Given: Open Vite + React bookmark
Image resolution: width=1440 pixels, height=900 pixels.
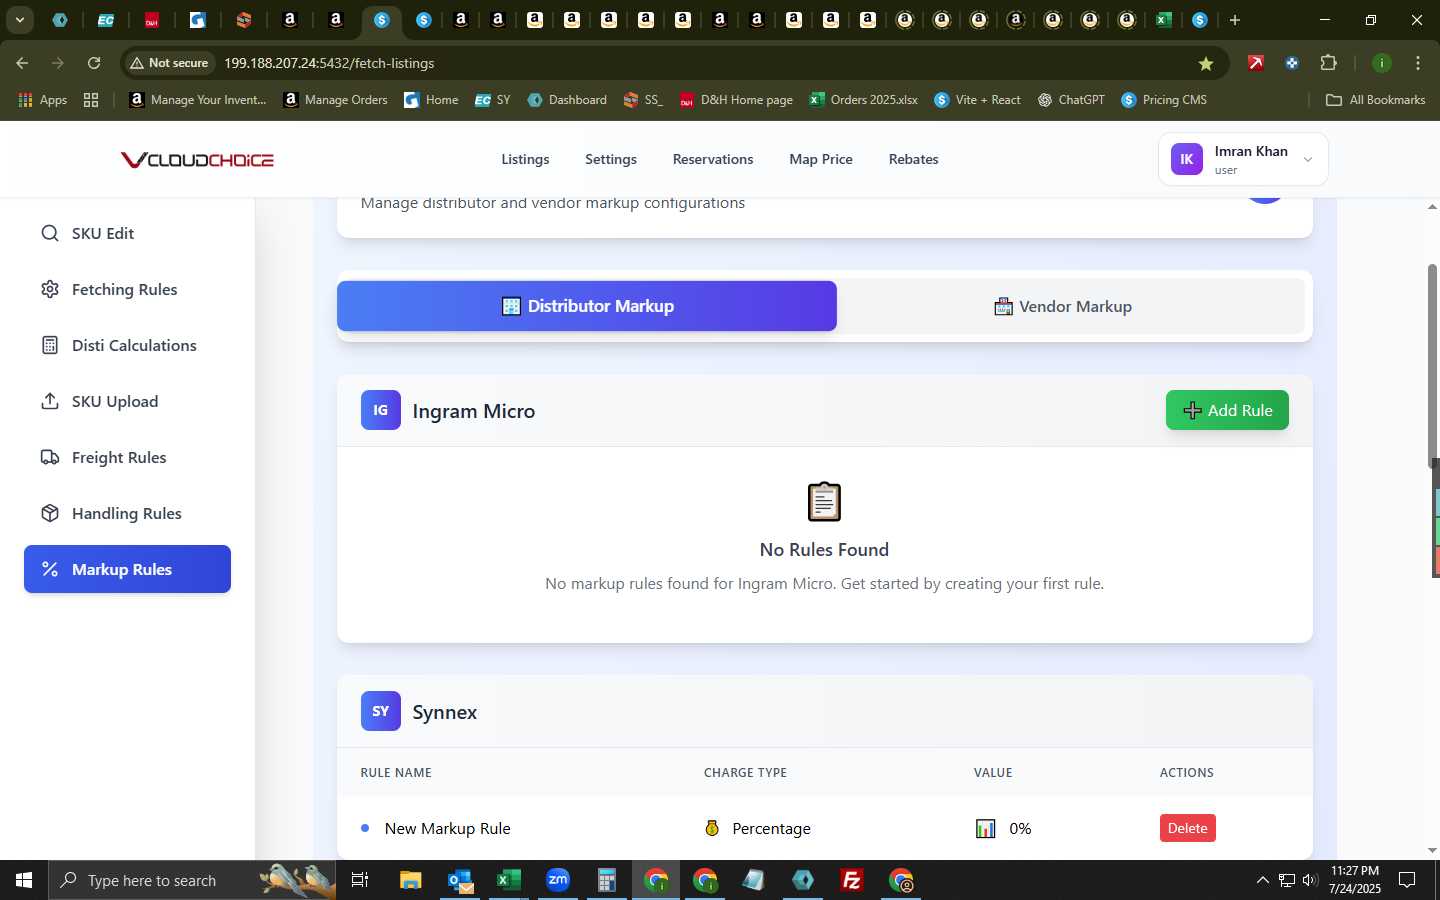Looking at the screenshot, I should 977,100.
